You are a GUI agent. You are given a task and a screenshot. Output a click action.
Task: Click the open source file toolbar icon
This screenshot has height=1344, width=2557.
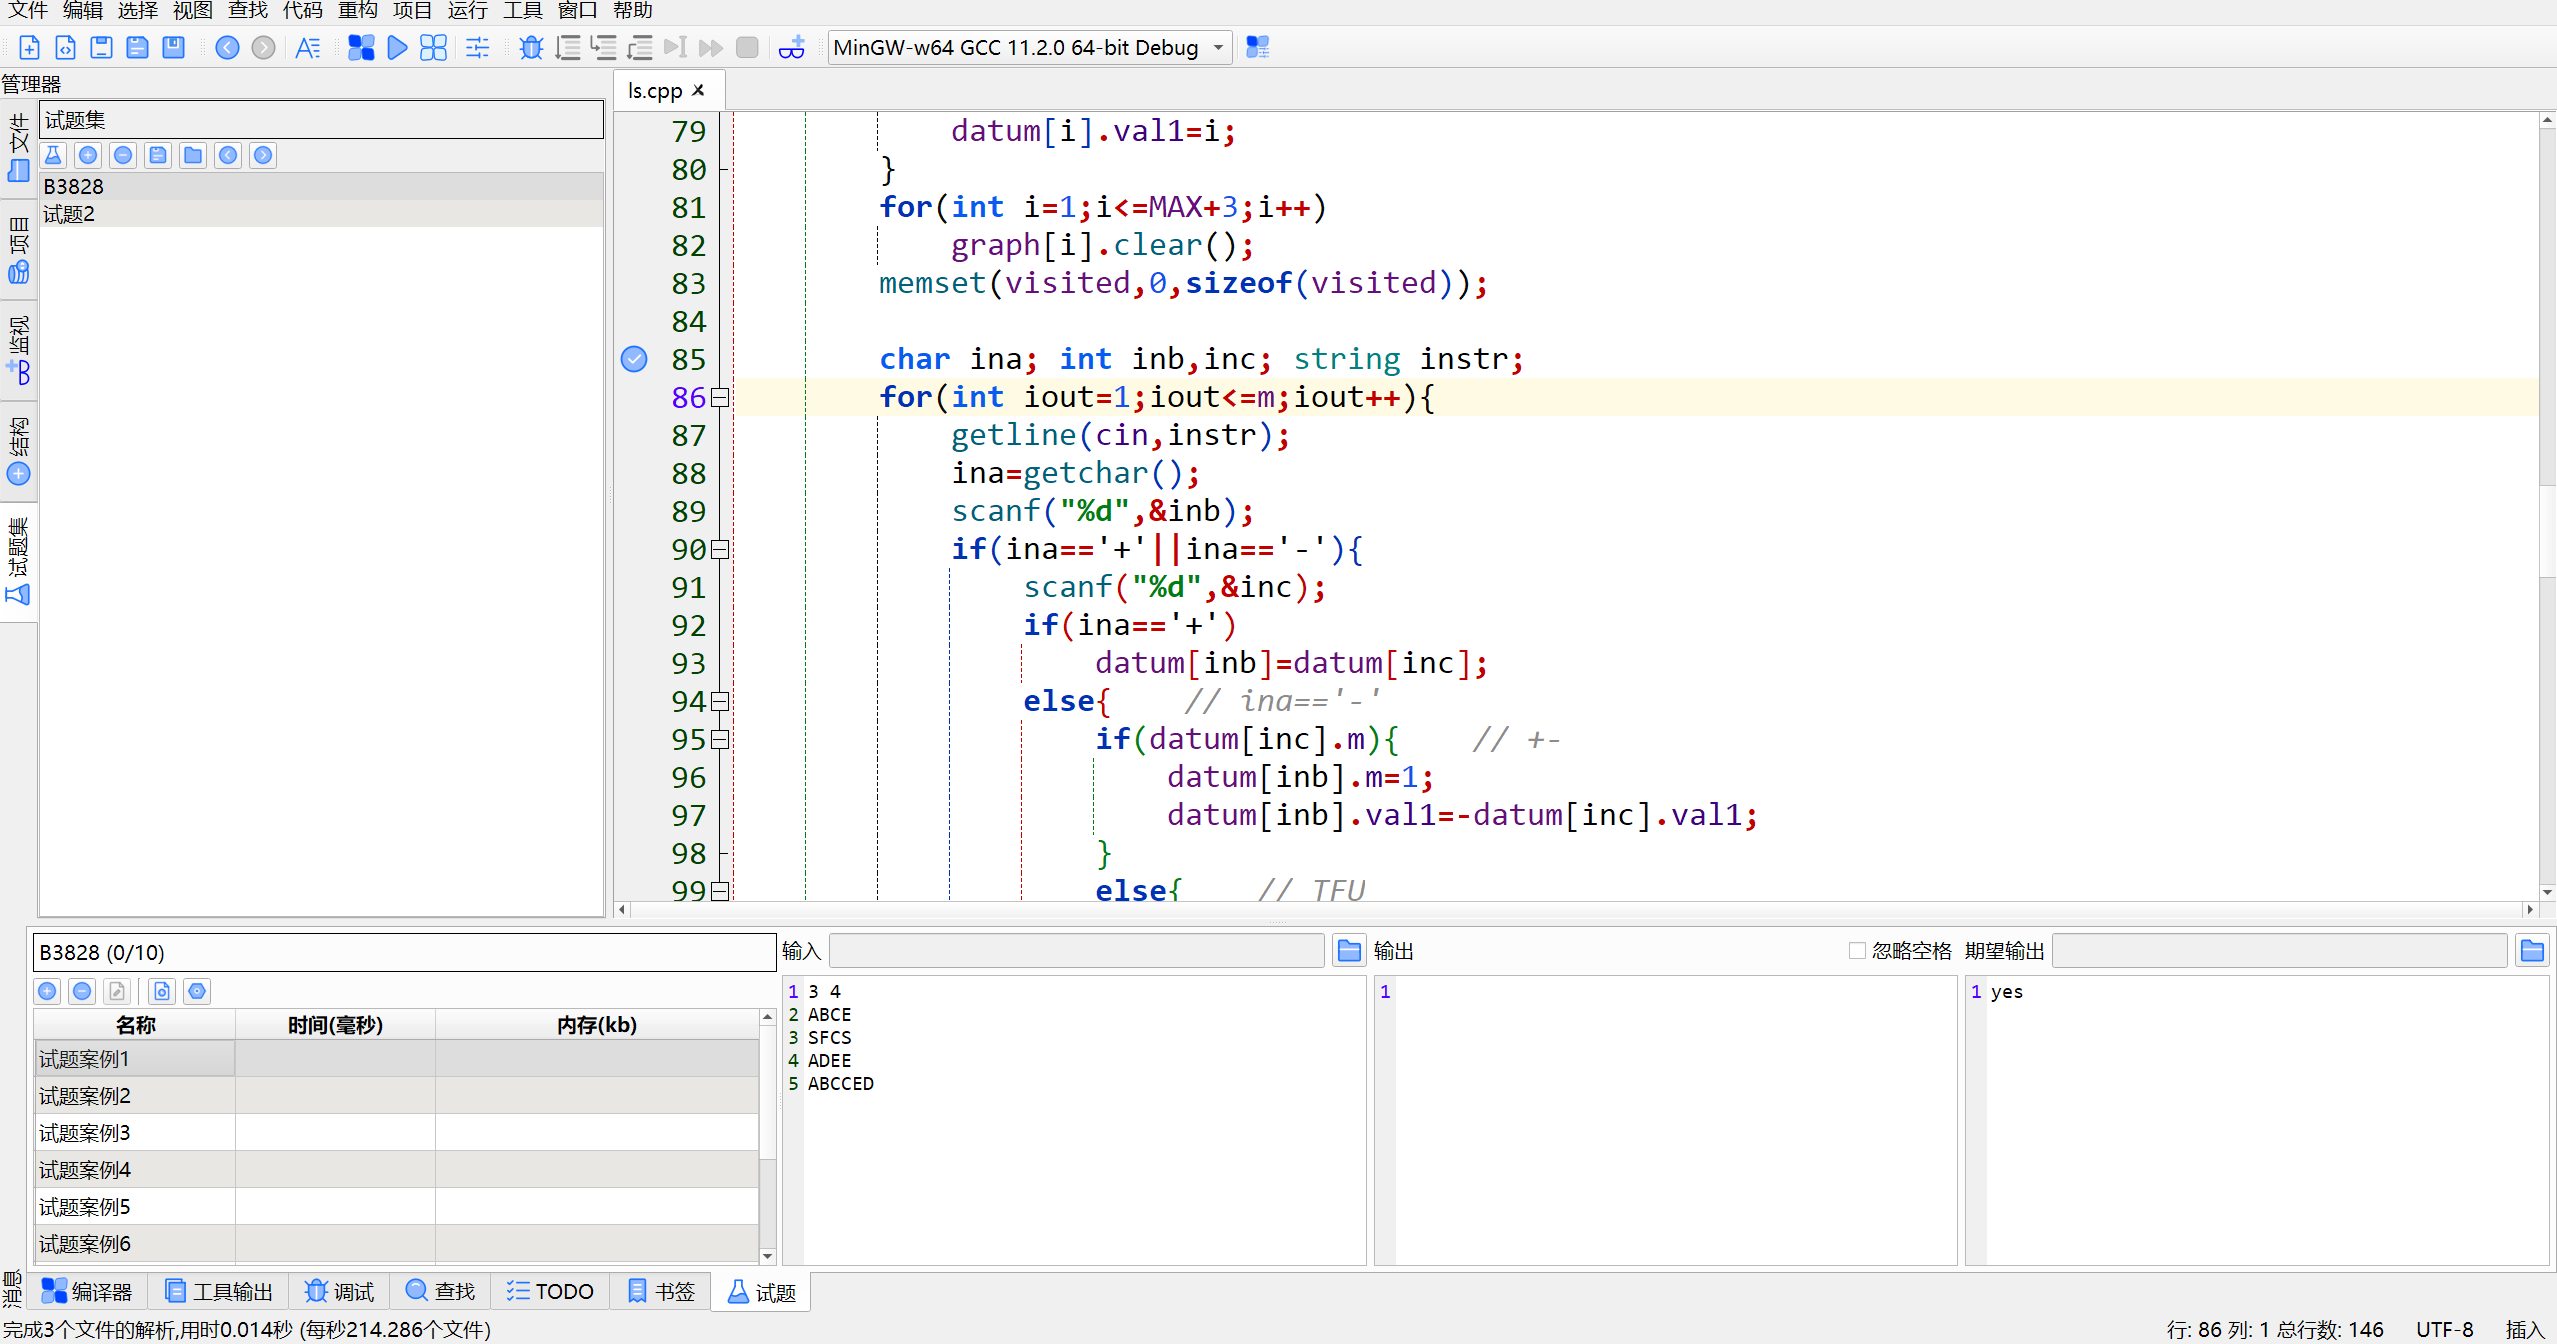[65, 47]
